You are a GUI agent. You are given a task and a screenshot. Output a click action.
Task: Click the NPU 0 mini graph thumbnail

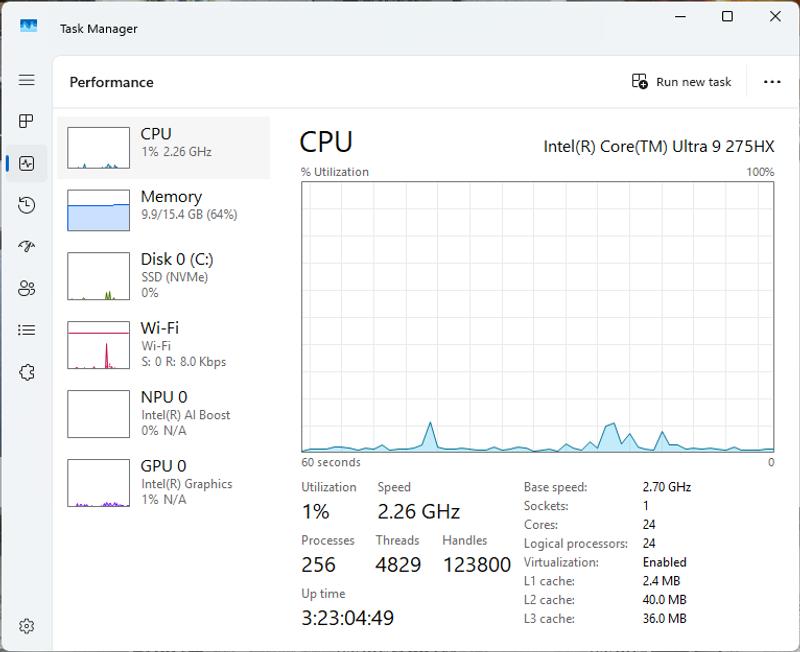[x=98, y=414]
